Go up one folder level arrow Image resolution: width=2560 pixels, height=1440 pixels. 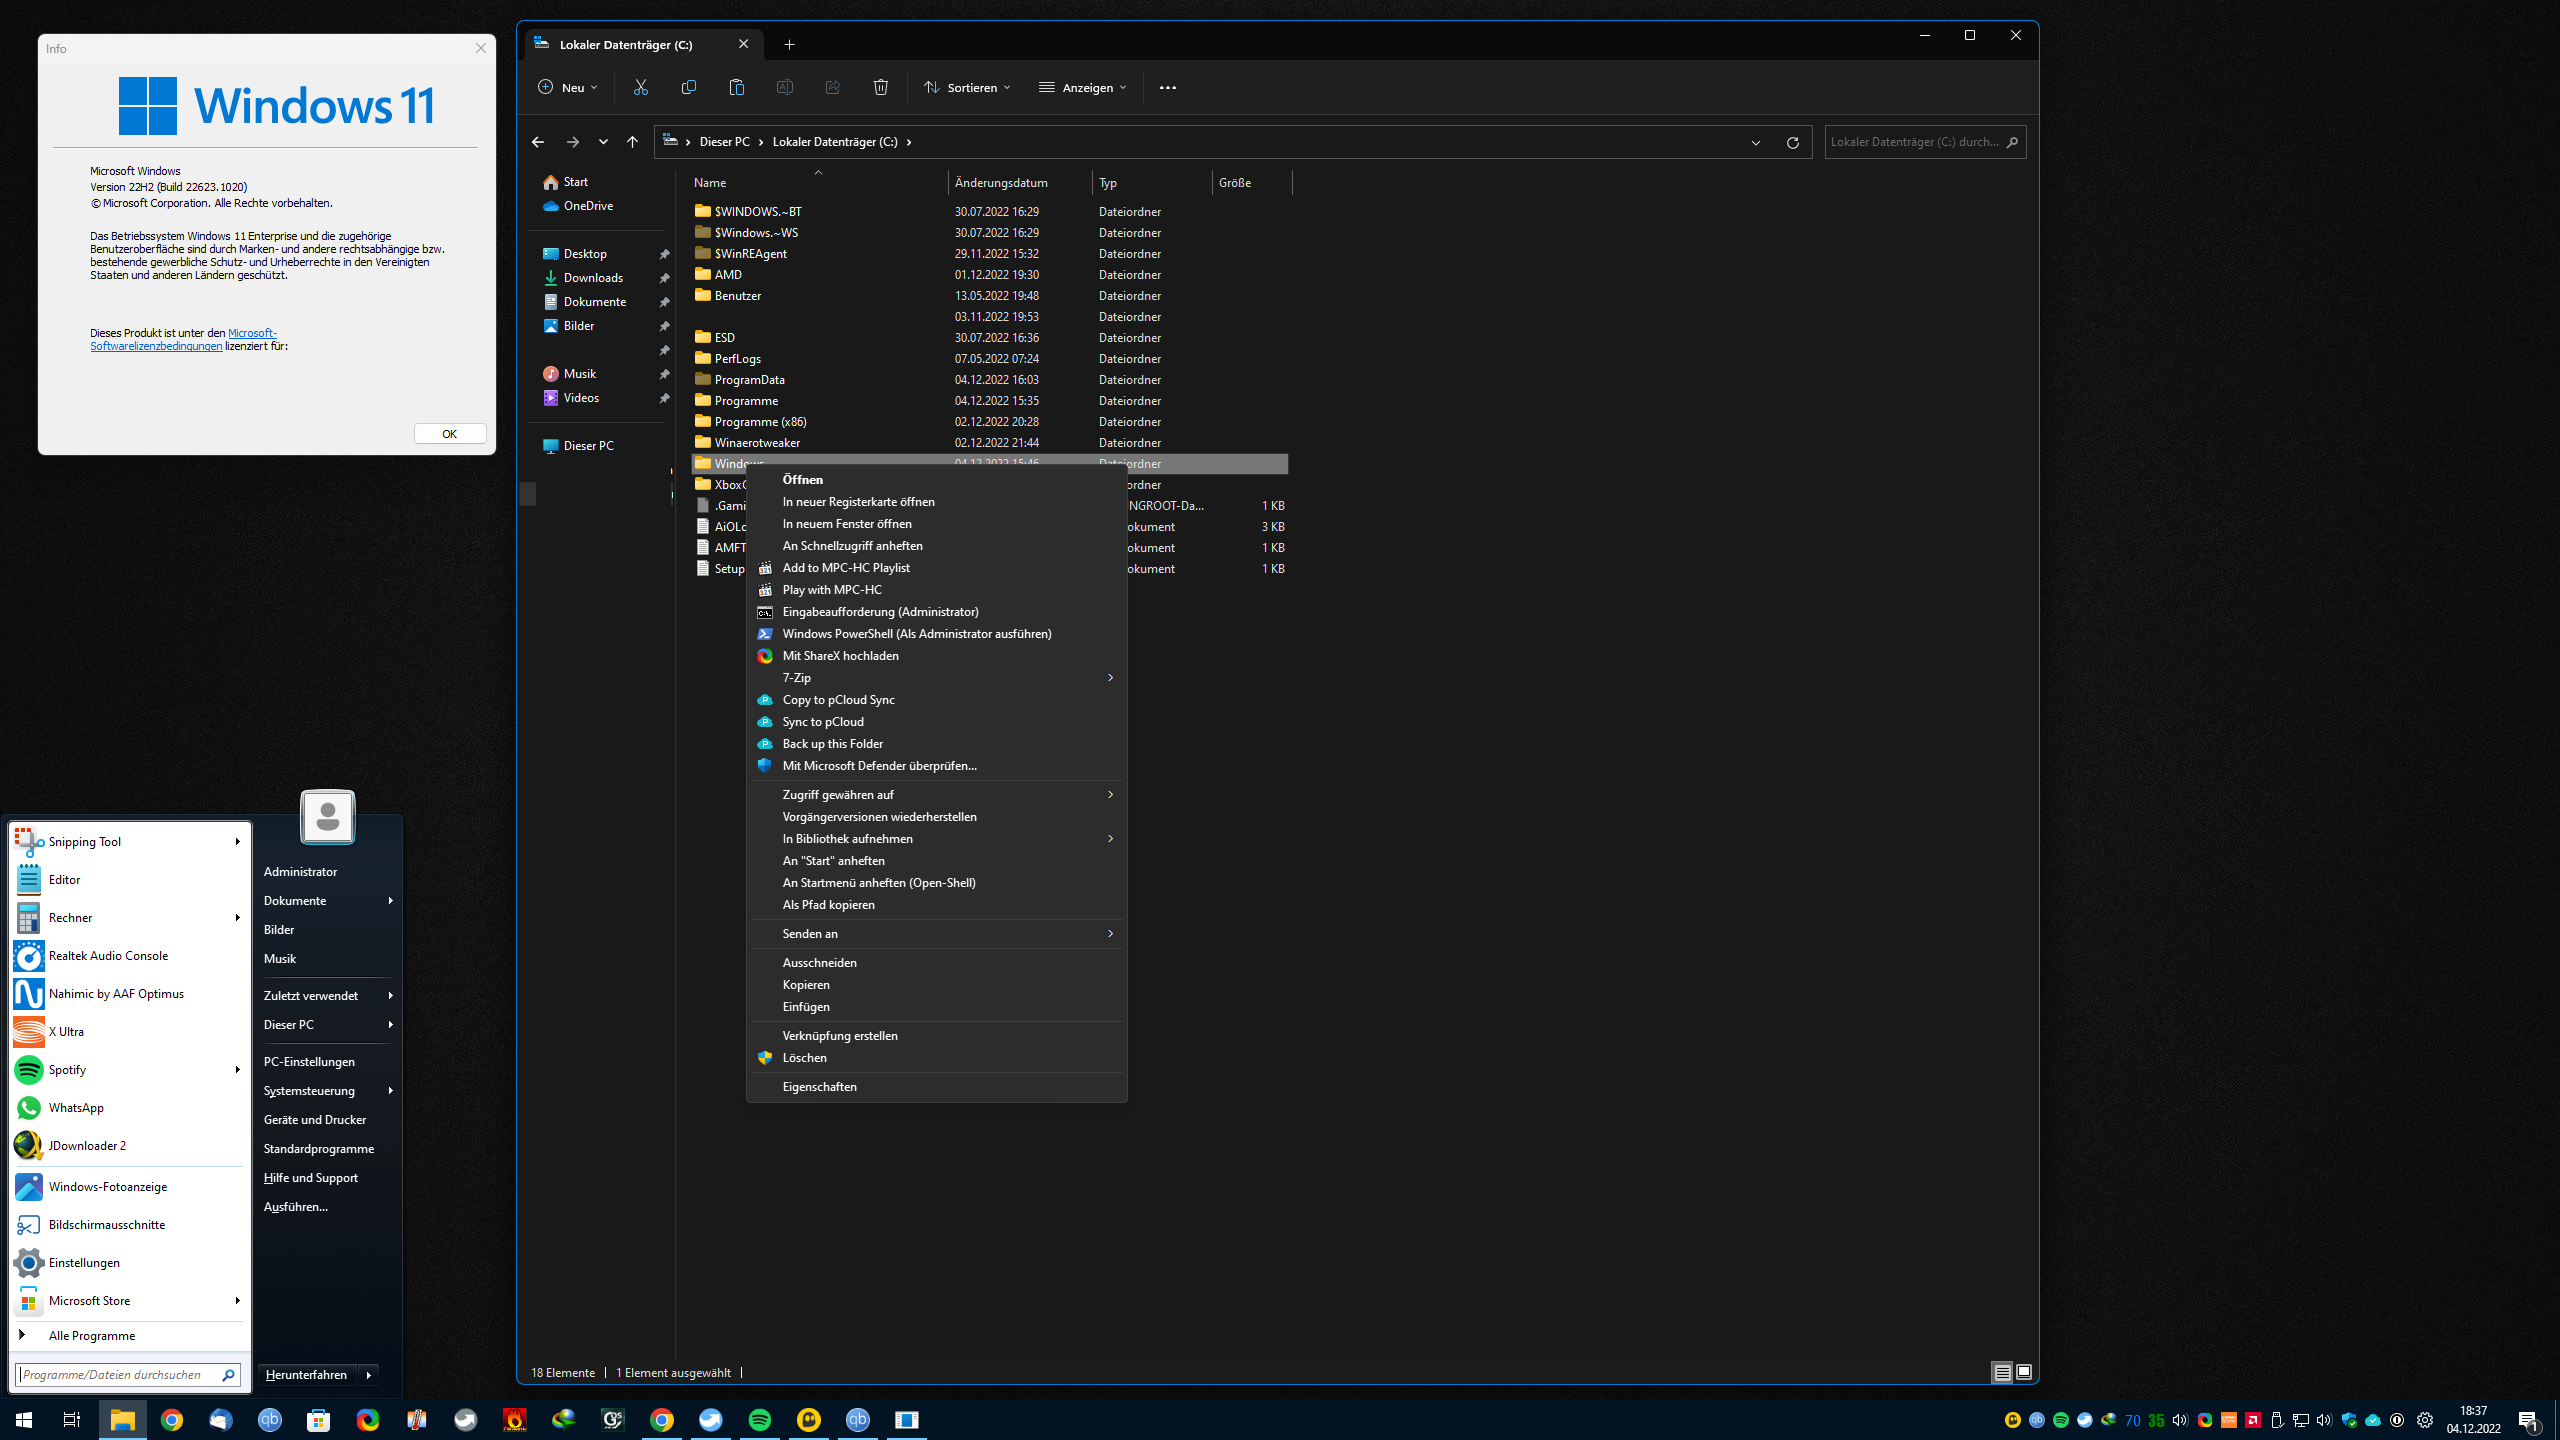(x=632, y=142)
